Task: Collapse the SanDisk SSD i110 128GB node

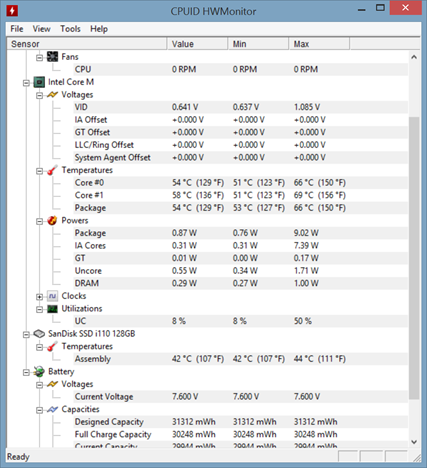Action: click(26, 335)
